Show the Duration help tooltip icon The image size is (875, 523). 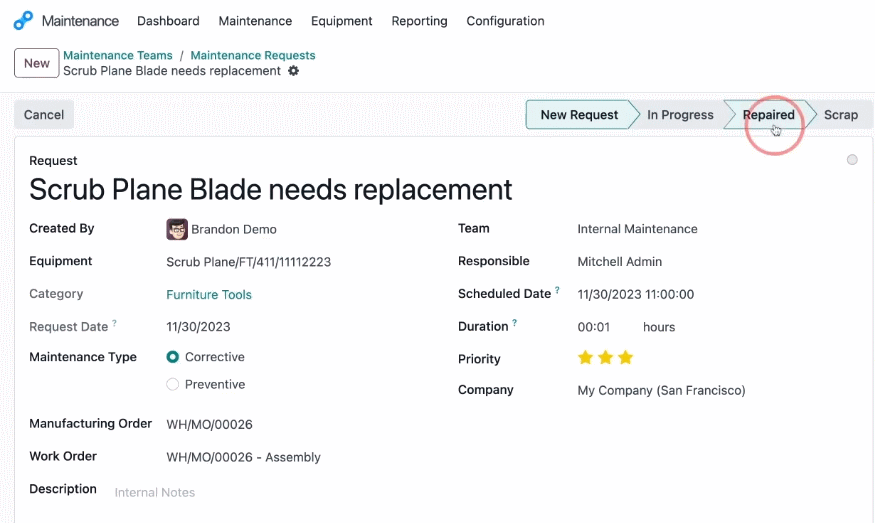[x=515, y=323]
